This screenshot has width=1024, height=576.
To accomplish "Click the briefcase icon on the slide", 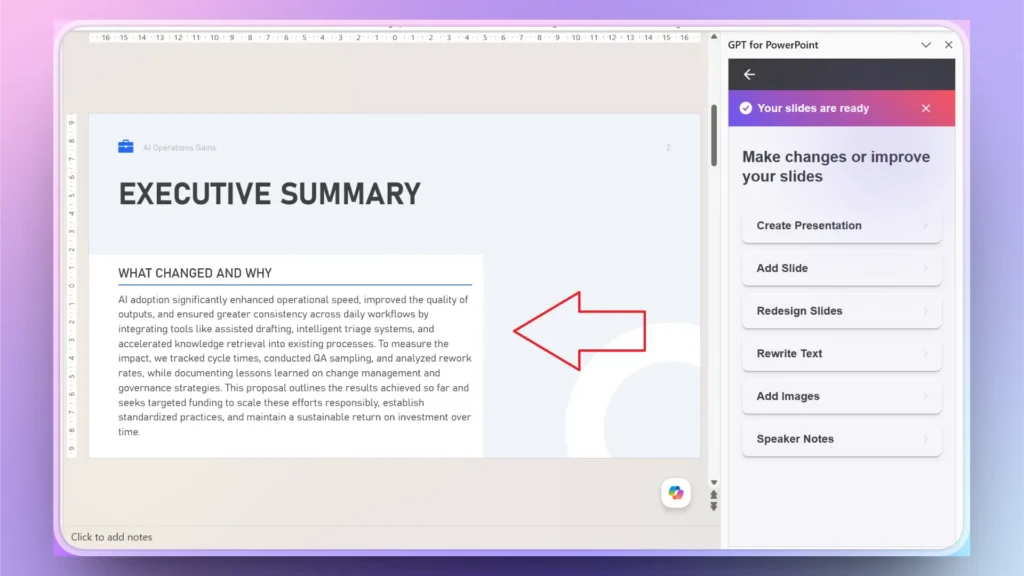I will point(125,146).
